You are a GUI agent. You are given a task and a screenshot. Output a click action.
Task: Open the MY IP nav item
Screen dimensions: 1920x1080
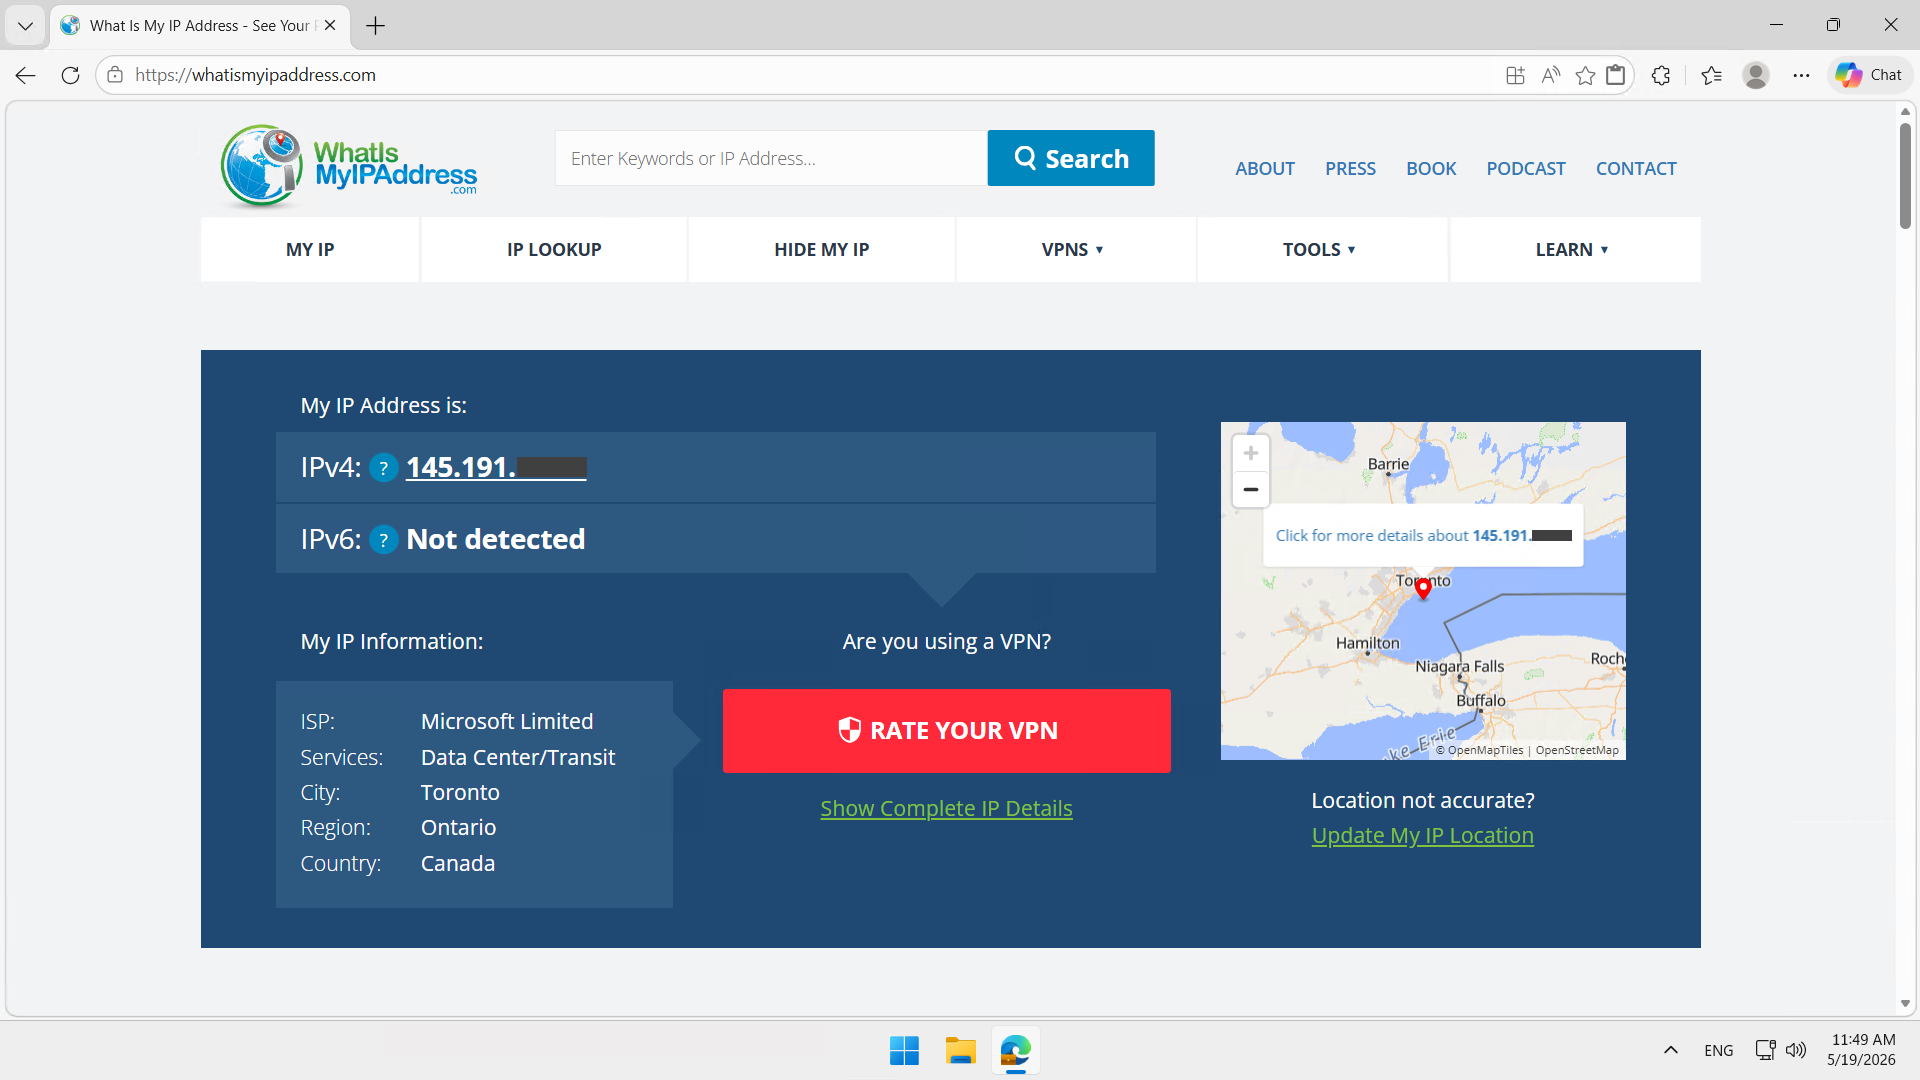point(310,250)
